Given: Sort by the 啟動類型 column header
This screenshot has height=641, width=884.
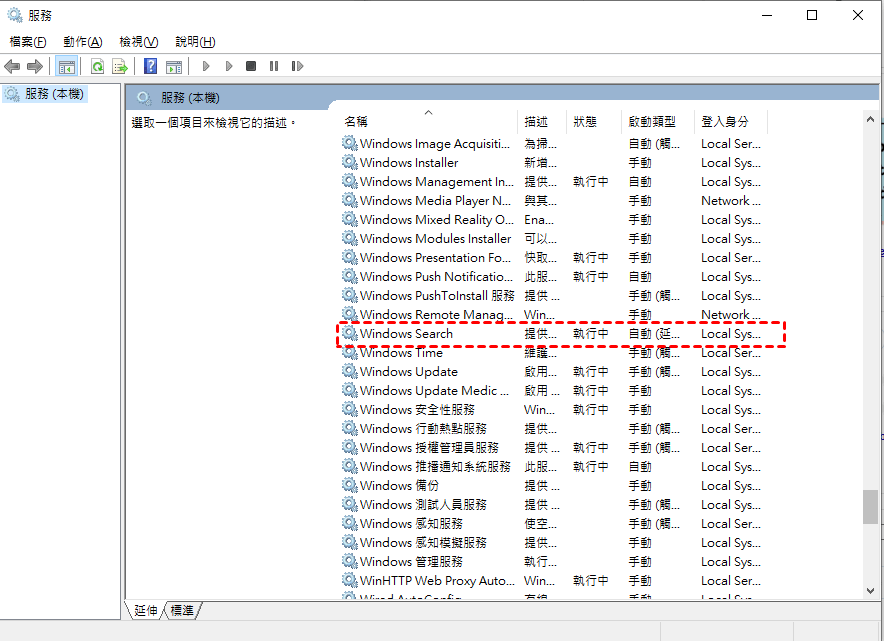Looking at the screenshot, I should click(x=658, y=121).
